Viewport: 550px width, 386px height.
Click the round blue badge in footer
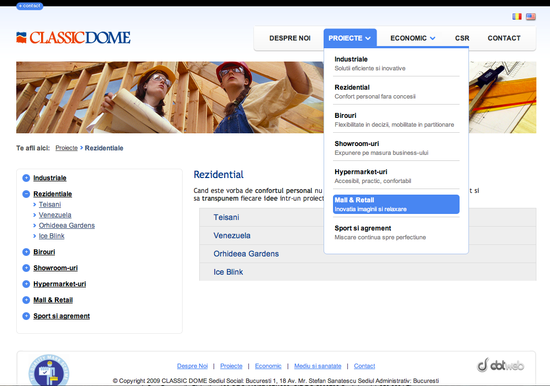[49, 370]
